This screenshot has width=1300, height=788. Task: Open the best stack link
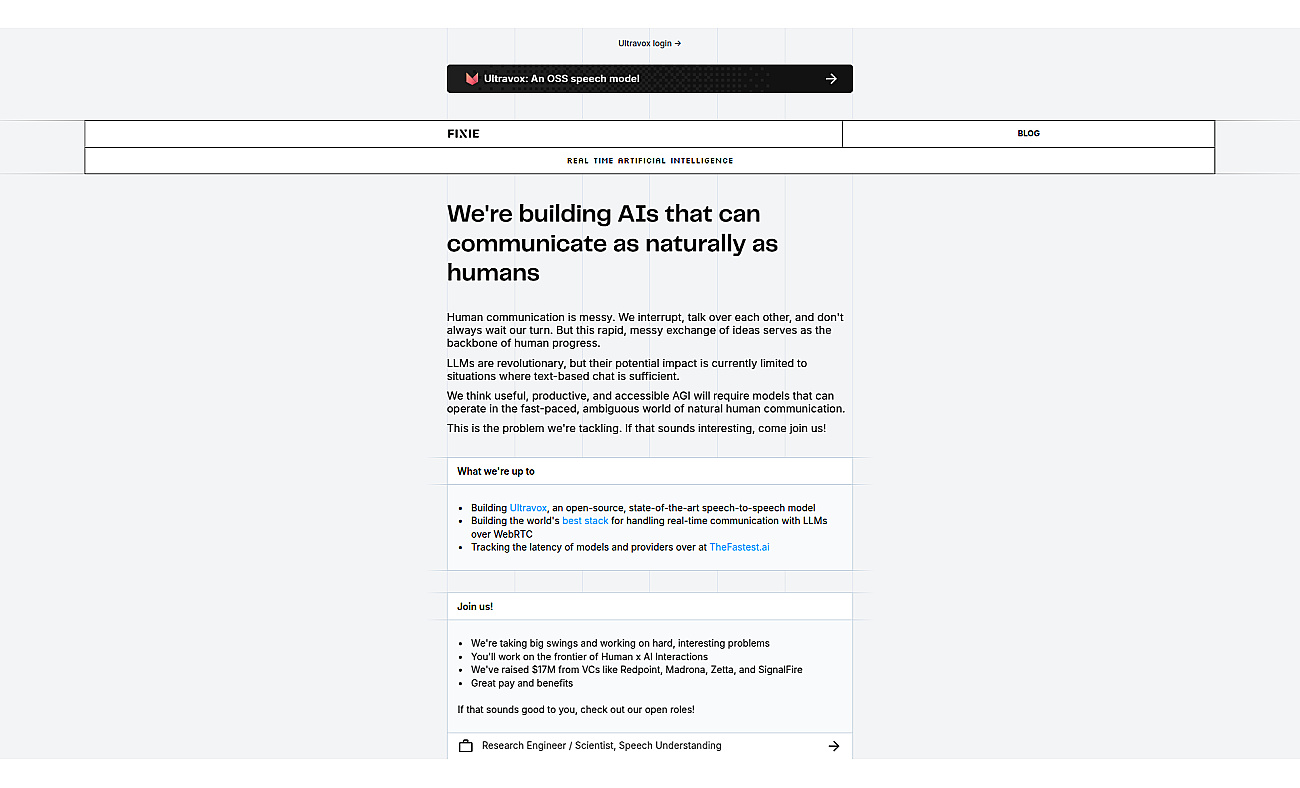click(x=585, y=521)
